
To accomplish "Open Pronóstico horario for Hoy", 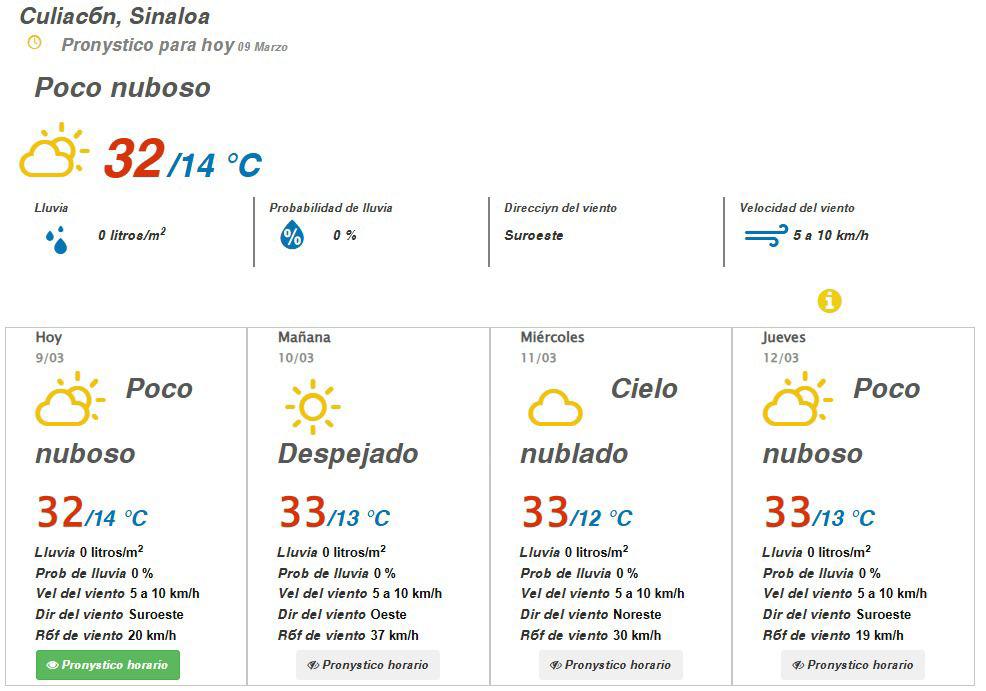I will (107, 664).
